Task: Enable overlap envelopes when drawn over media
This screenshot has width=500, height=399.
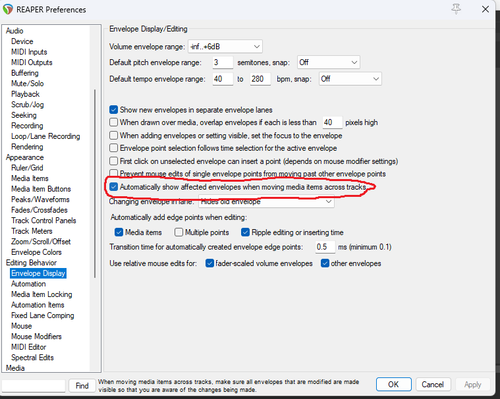Action: click(x=114, y=122)
